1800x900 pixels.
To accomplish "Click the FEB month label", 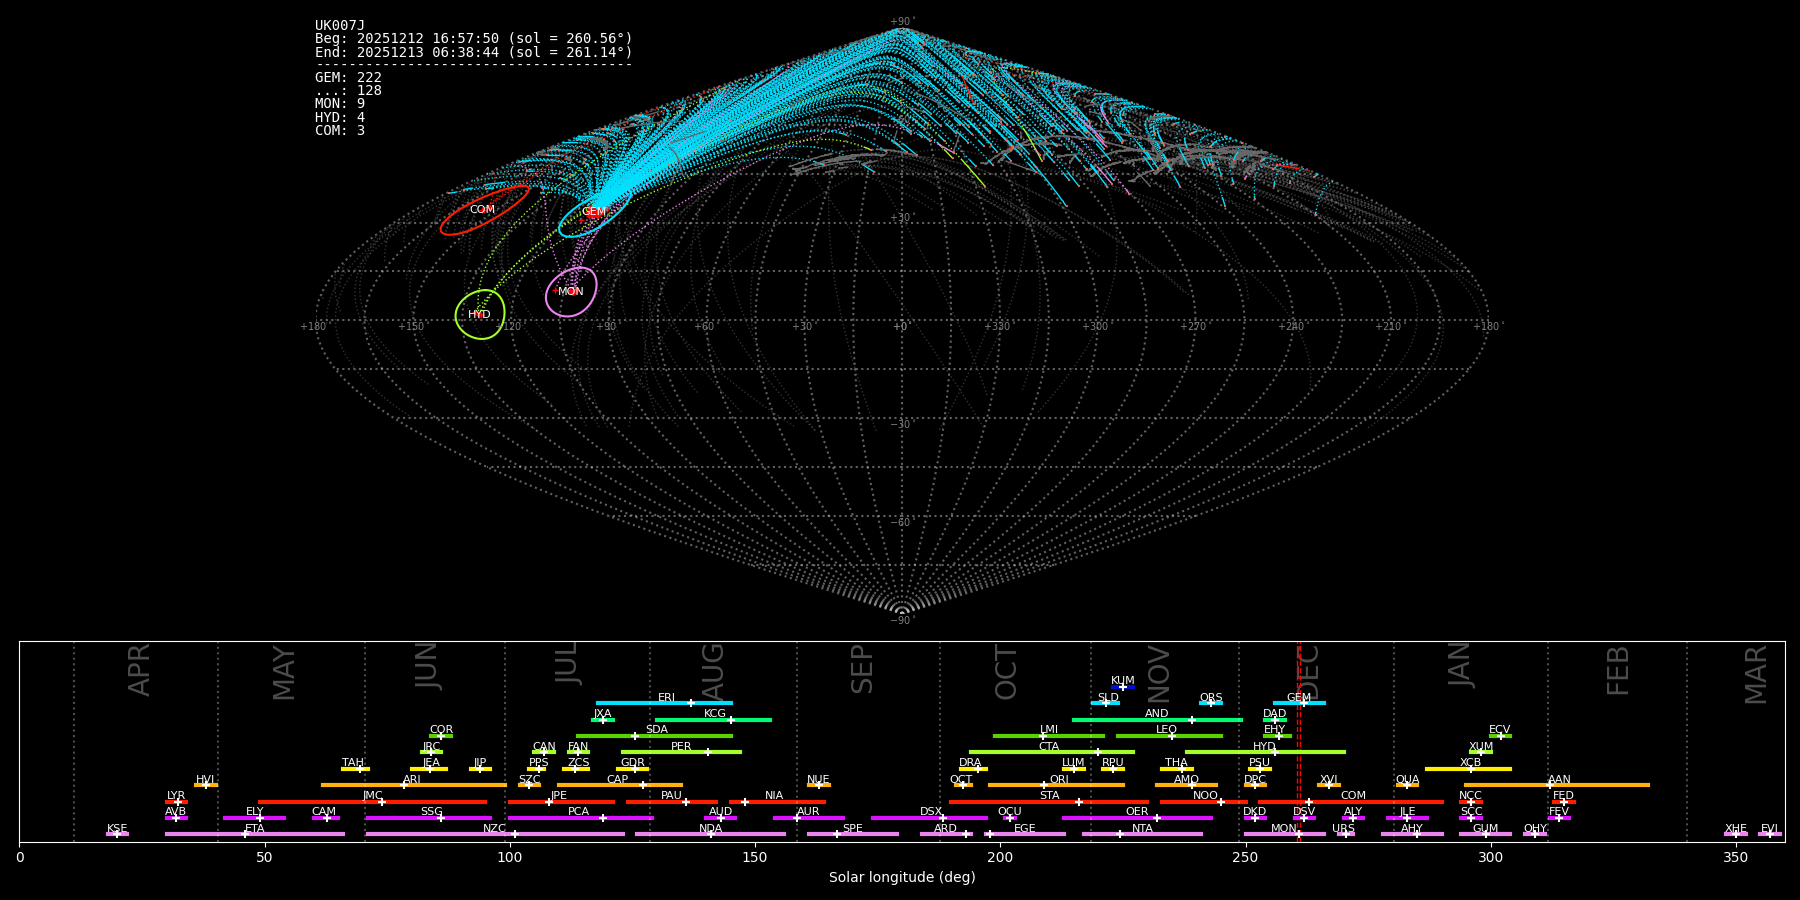I will [1618, 671].
